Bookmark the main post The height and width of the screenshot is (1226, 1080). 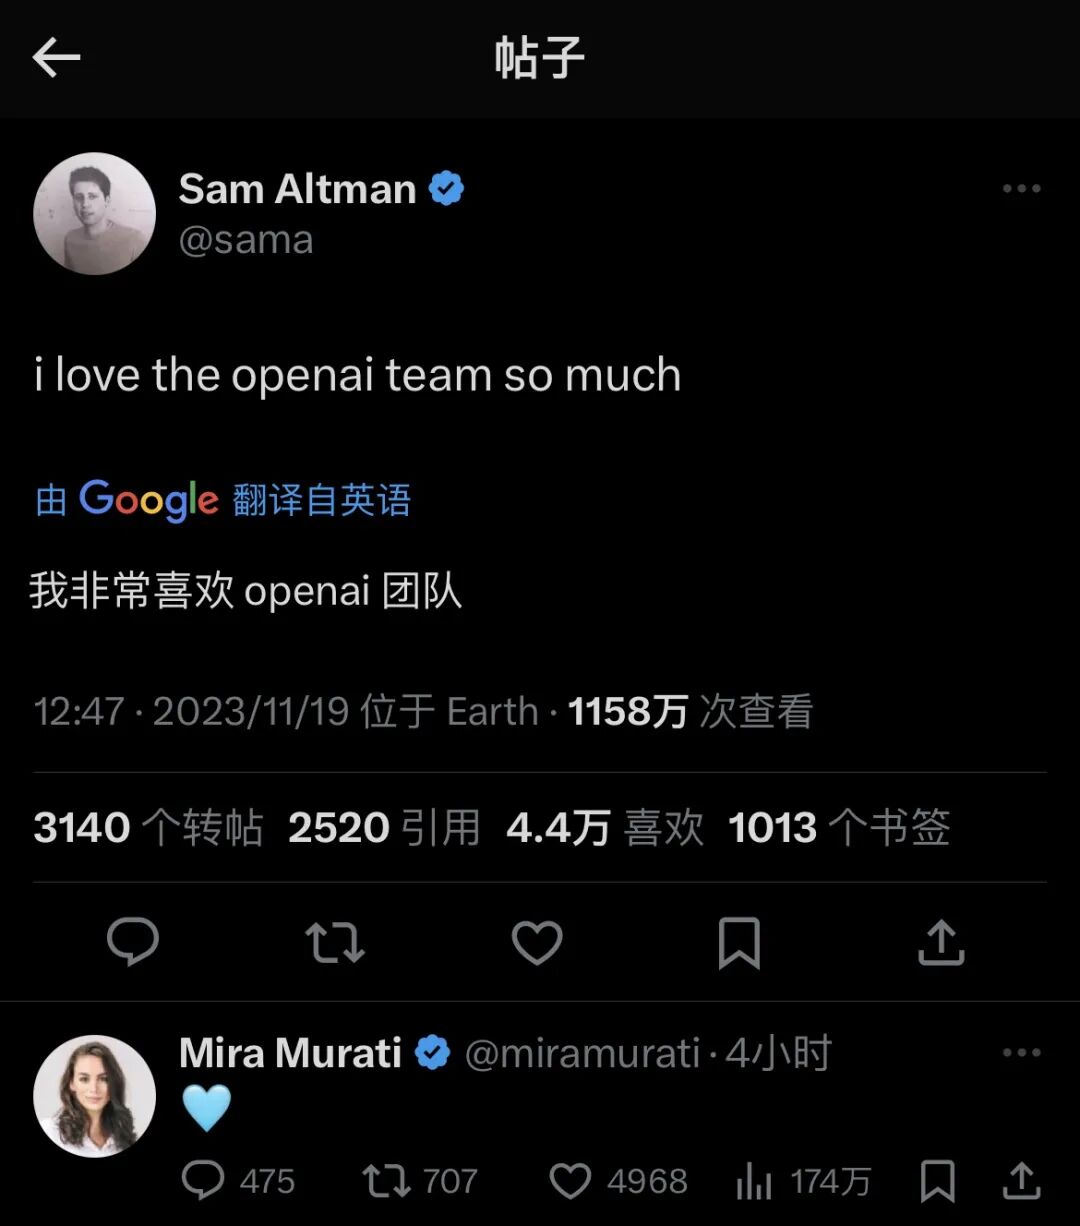(739, 942)
